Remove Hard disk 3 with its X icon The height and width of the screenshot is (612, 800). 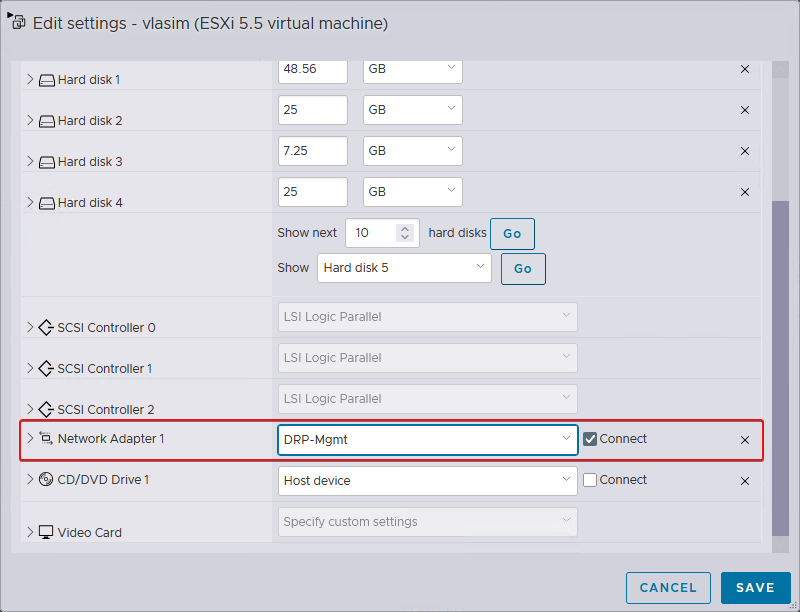(744, 151)
